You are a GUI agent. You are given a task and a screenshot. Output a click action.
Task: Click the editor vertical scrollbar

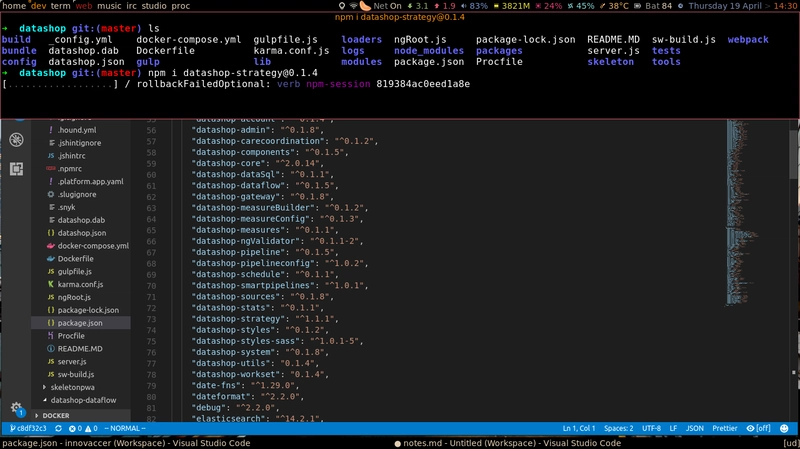coord(794,153)
